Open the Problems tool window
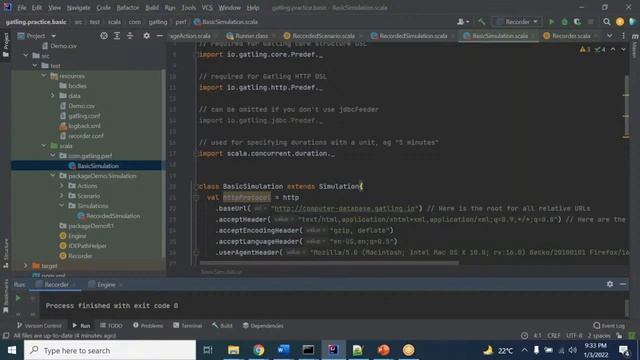Viewport: 640px width, 360px height. tap(148, 326)
